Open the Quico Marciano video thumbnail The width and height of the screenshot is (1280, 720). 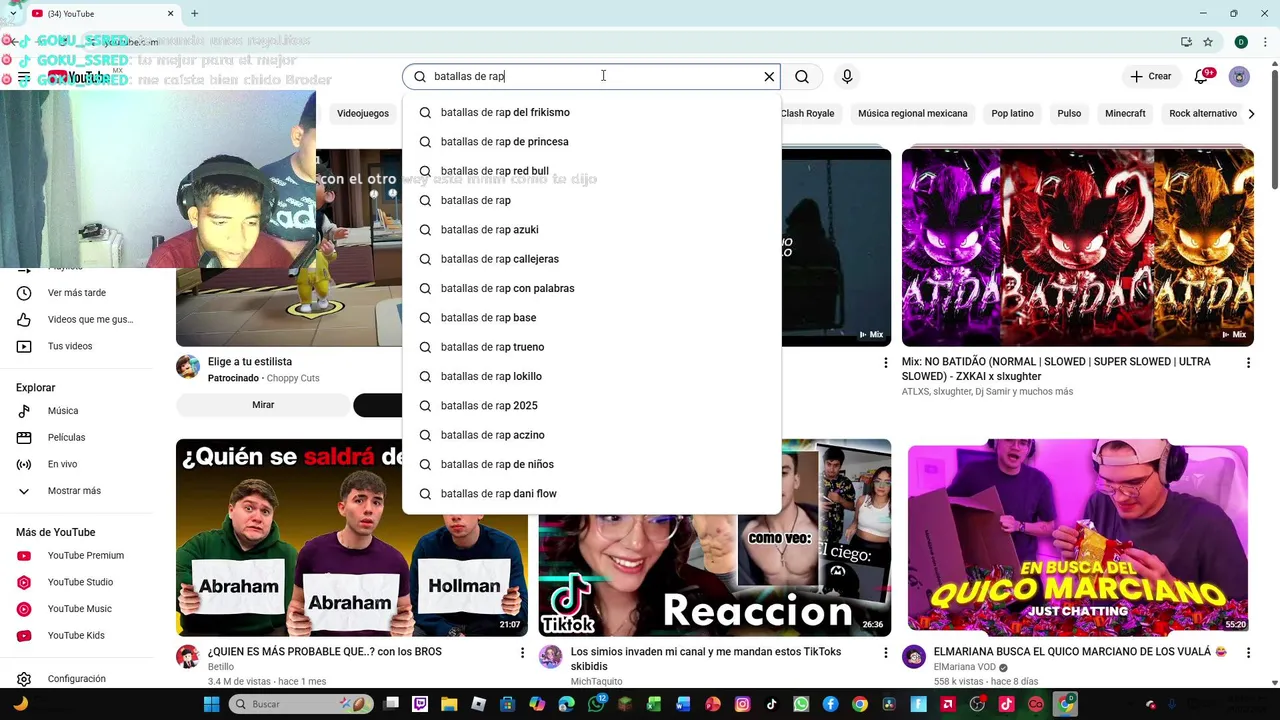tap(1077, 537)
